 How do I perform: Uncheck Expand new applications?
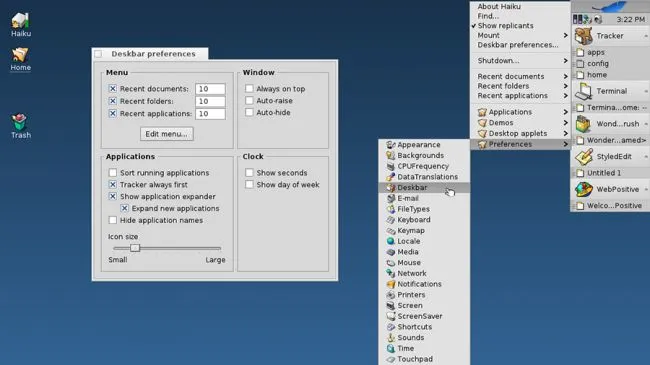(x=124, y=209)
